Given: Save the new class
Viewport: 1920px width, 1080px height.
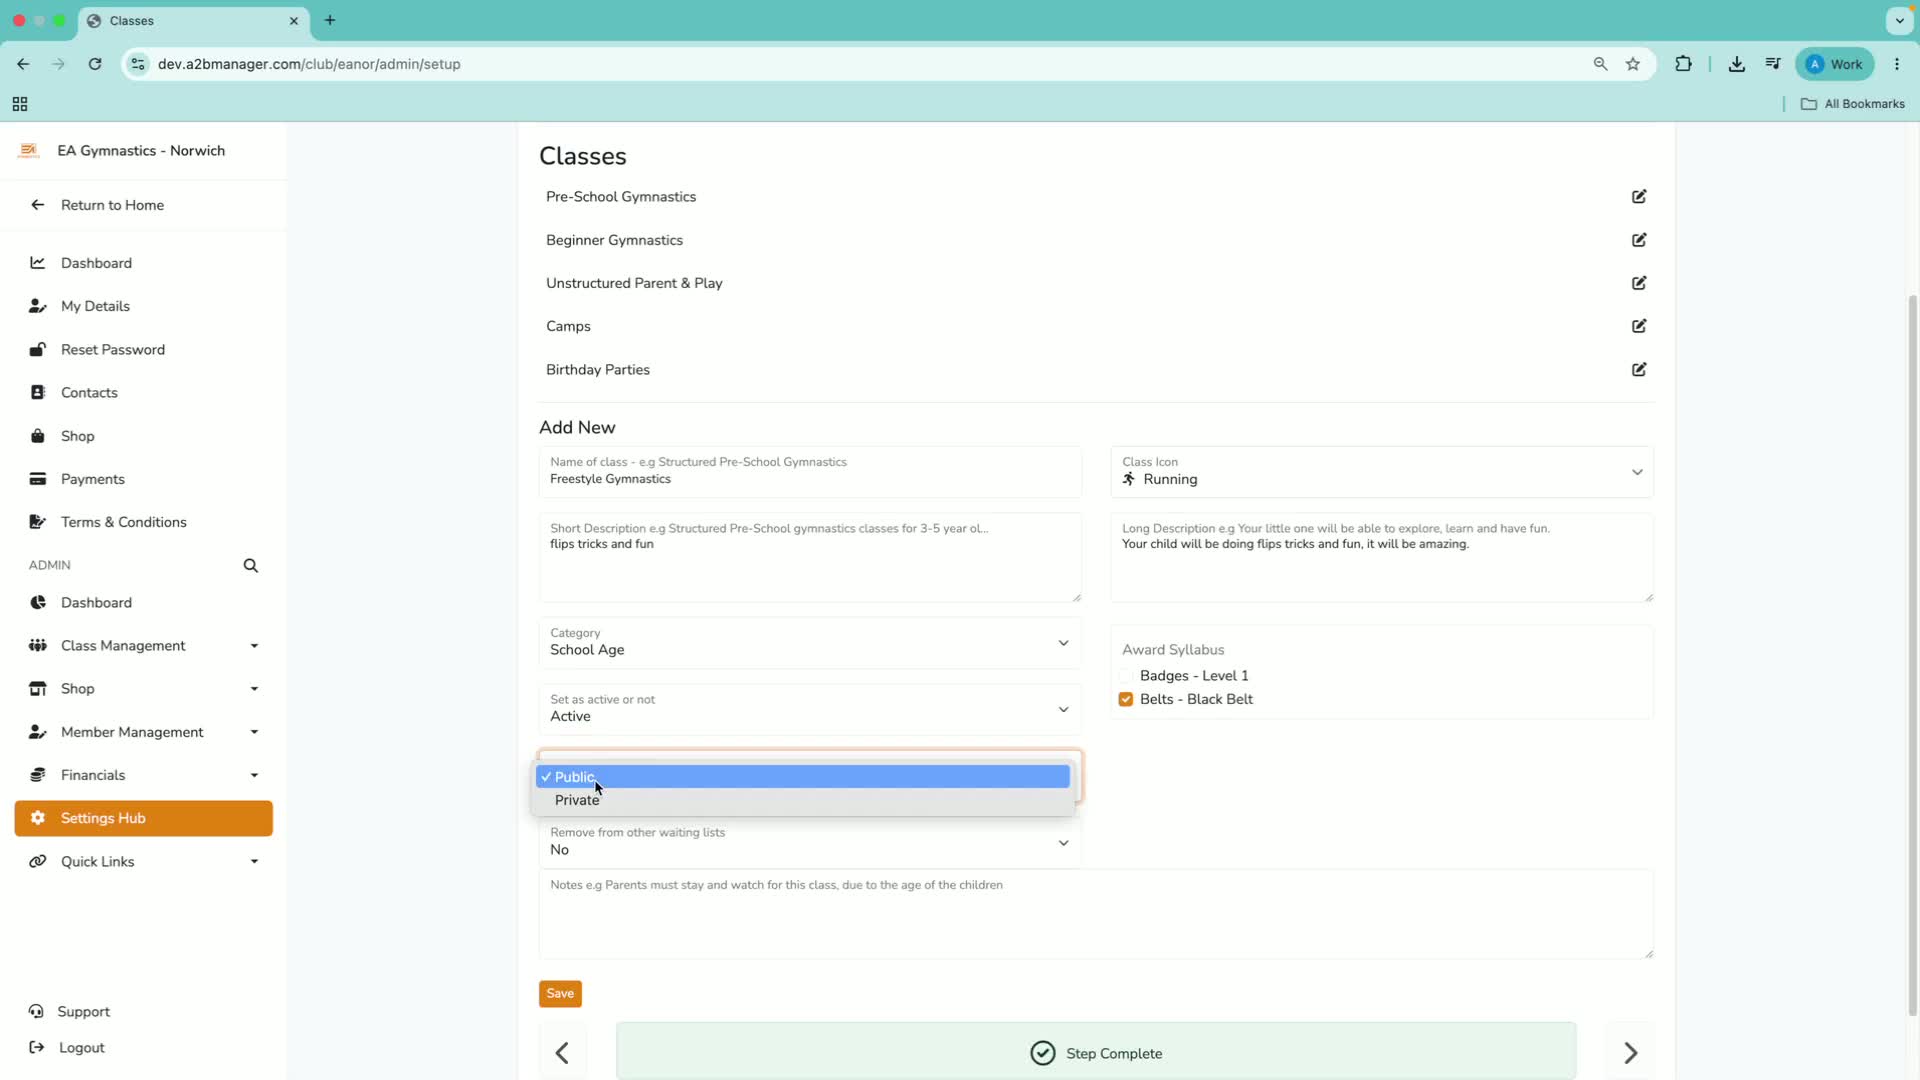Looking at the screenshot, I should [560, 994].
